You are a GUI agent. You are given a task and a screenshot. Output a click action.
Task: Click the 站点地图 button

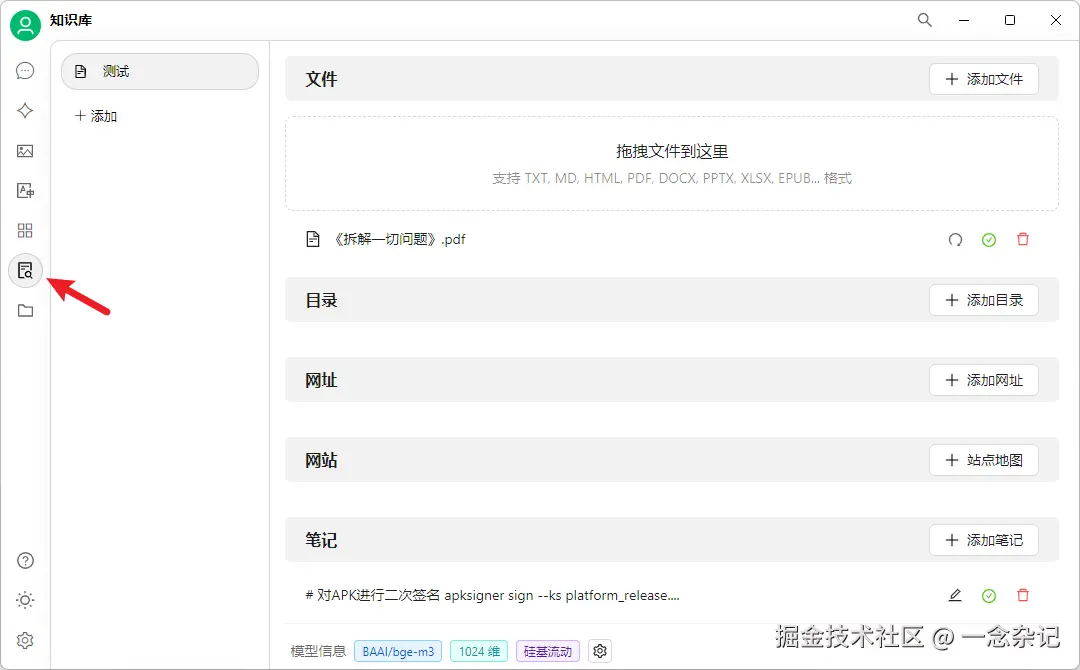tap(984, 460)
